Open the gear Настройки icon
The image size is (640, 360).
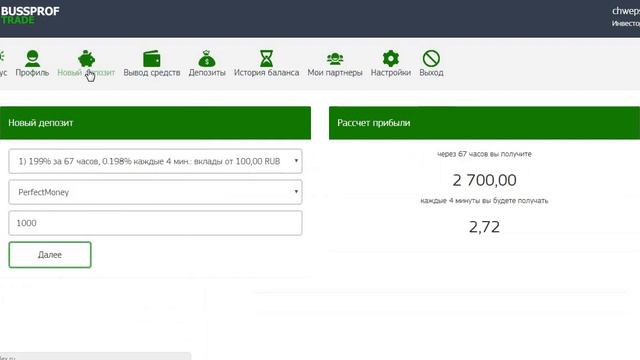point(391,58)
